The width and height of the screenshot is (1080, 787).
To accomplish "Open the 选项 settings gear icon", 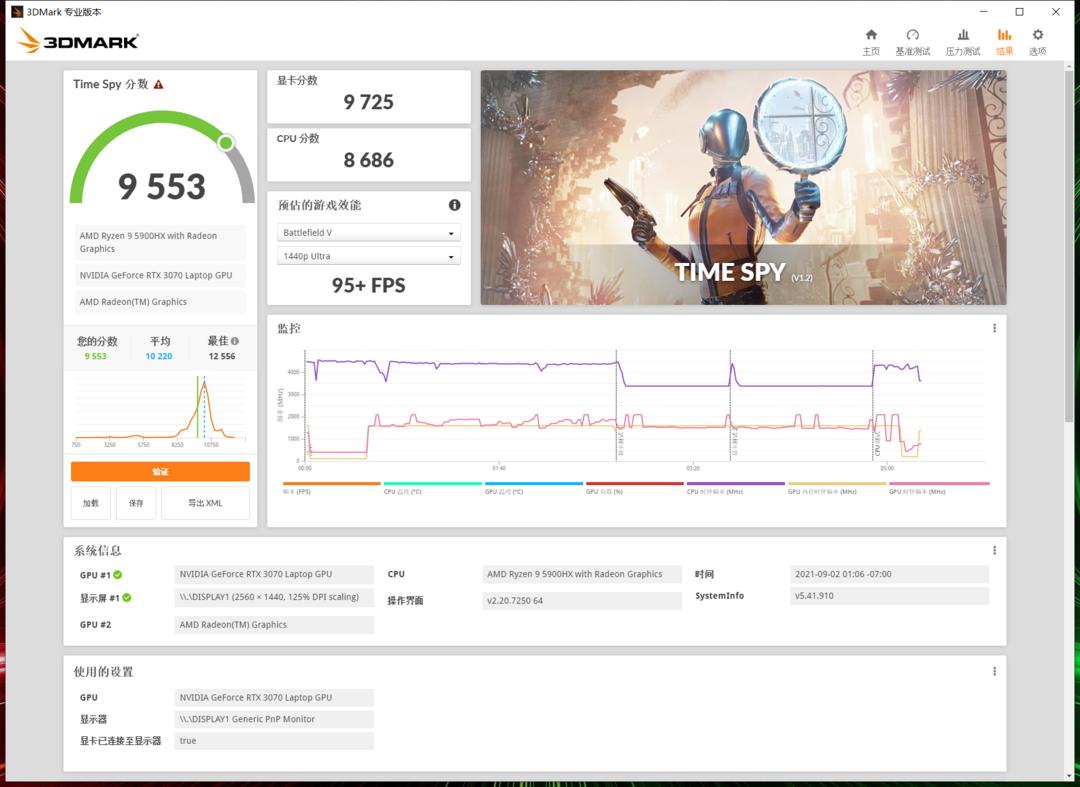I will (x=1037, y=37).
